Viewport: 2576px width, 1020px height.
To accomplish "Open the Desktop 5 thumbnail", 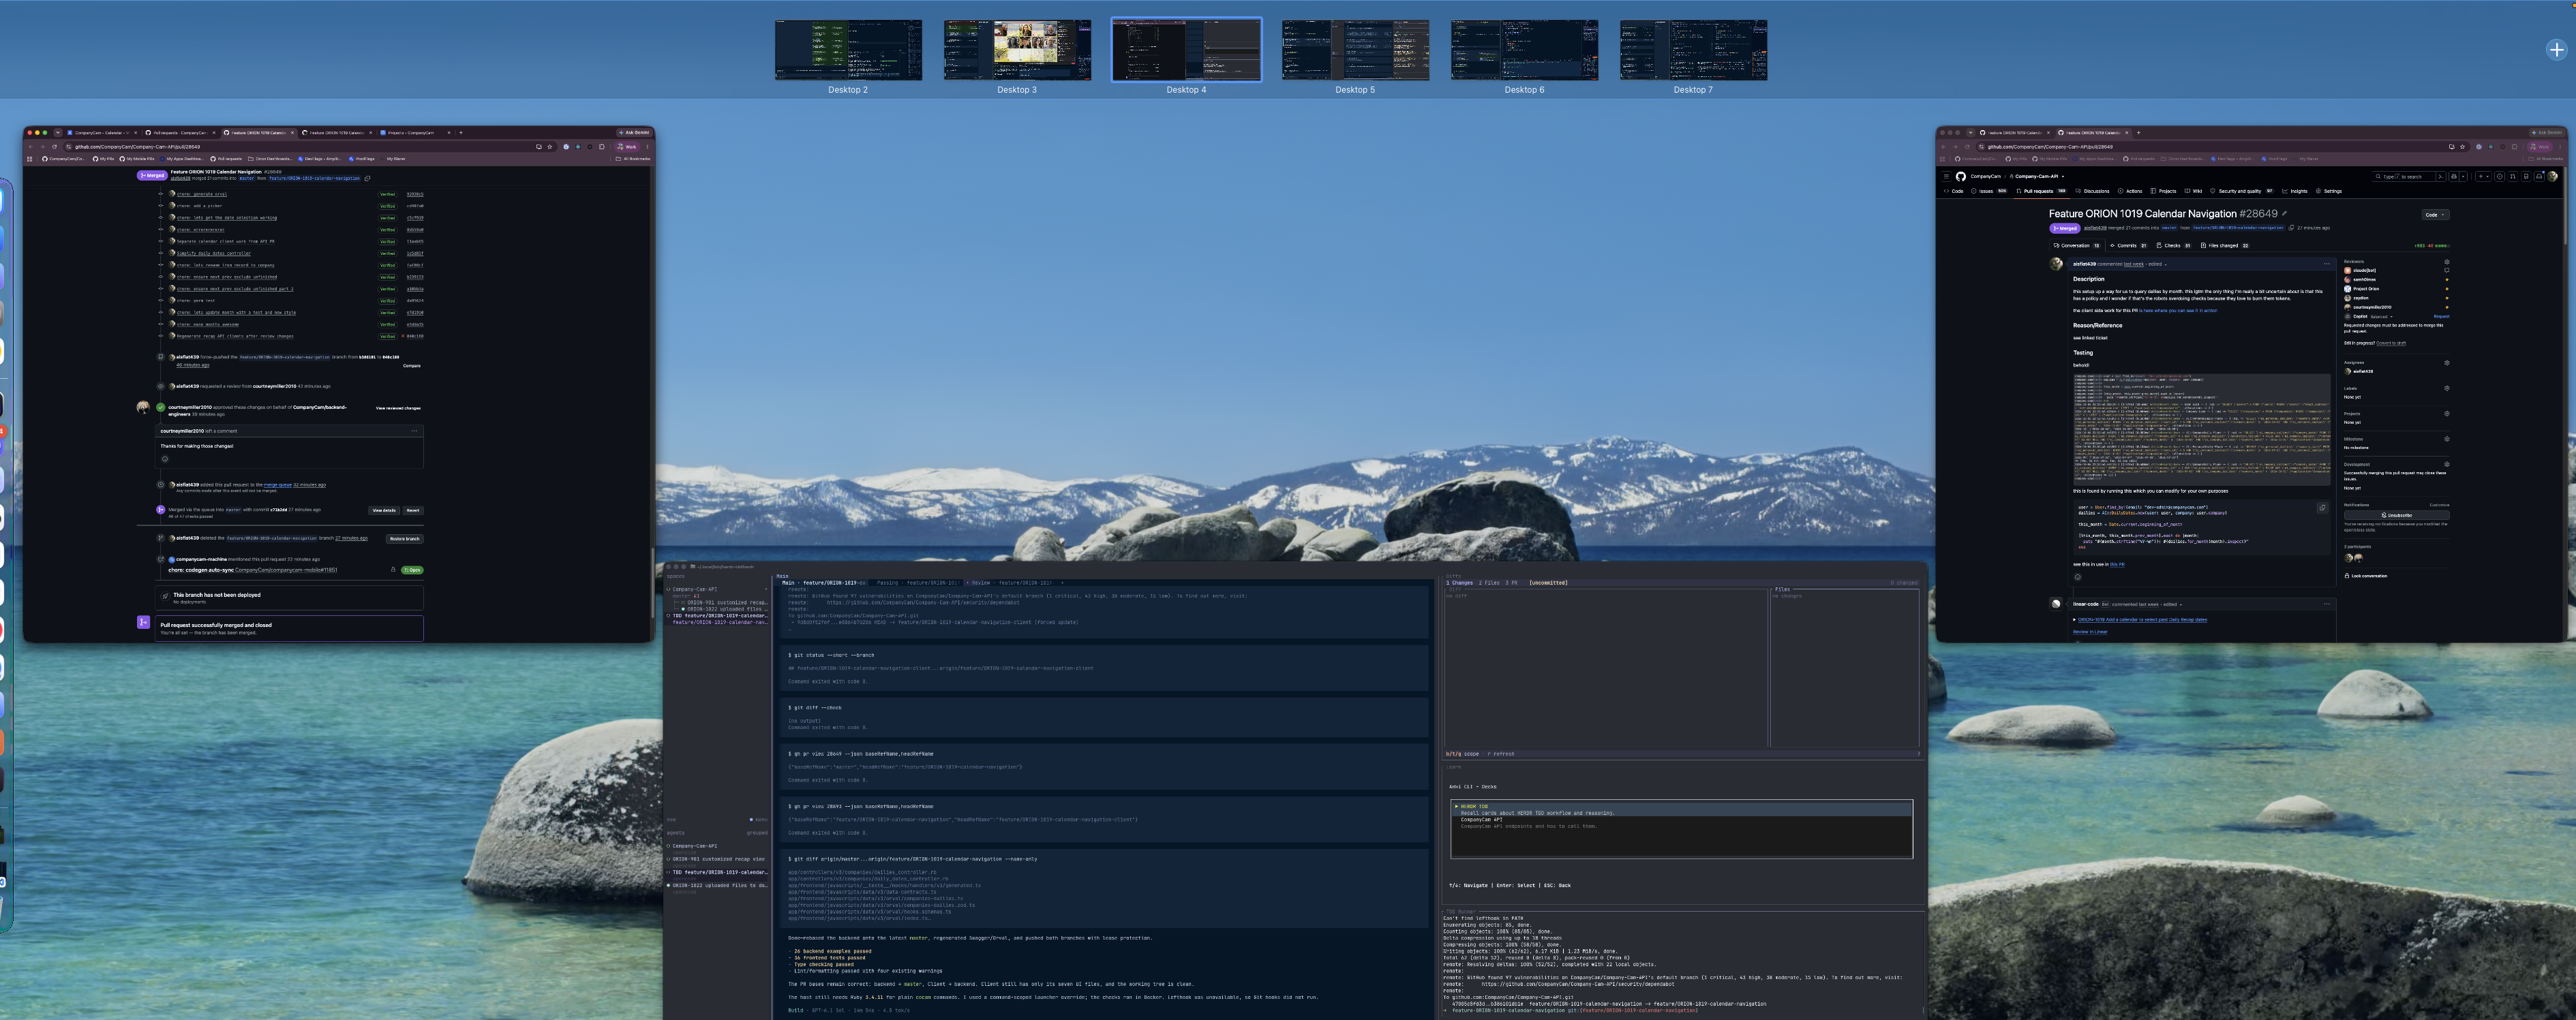I will pyautogui.click(x=1355, y=50).
